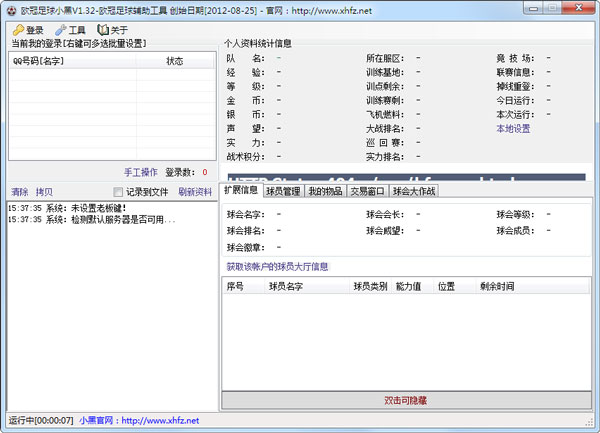
Task: Click the 序号 column header
Action: point(243,286)
